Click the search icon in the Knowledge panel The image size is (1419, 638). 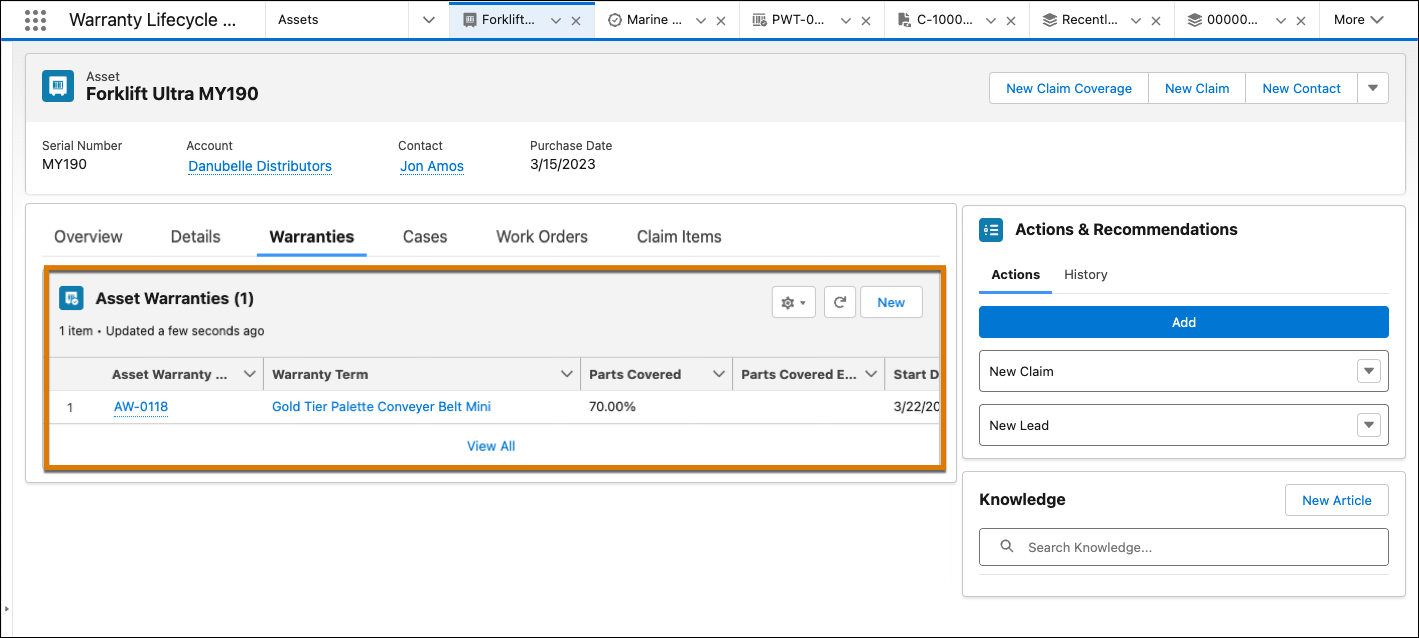tap(1007, 546)
